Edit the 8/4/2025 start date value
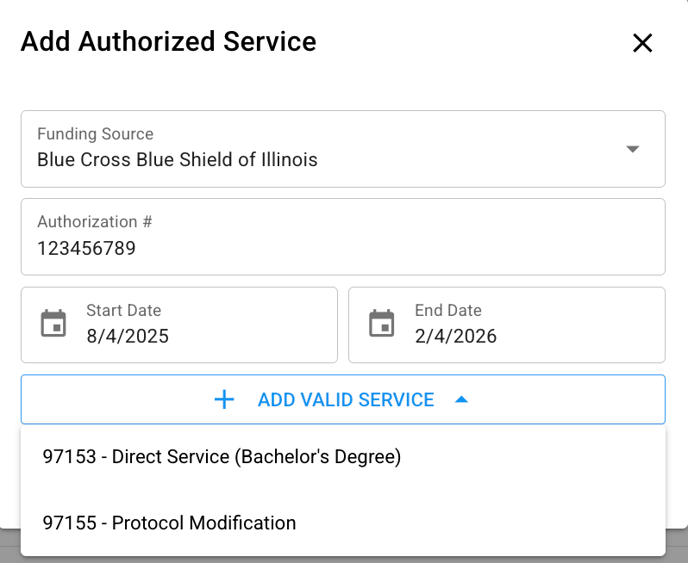This screenshot has height=563, width=688. click(128, 336)
